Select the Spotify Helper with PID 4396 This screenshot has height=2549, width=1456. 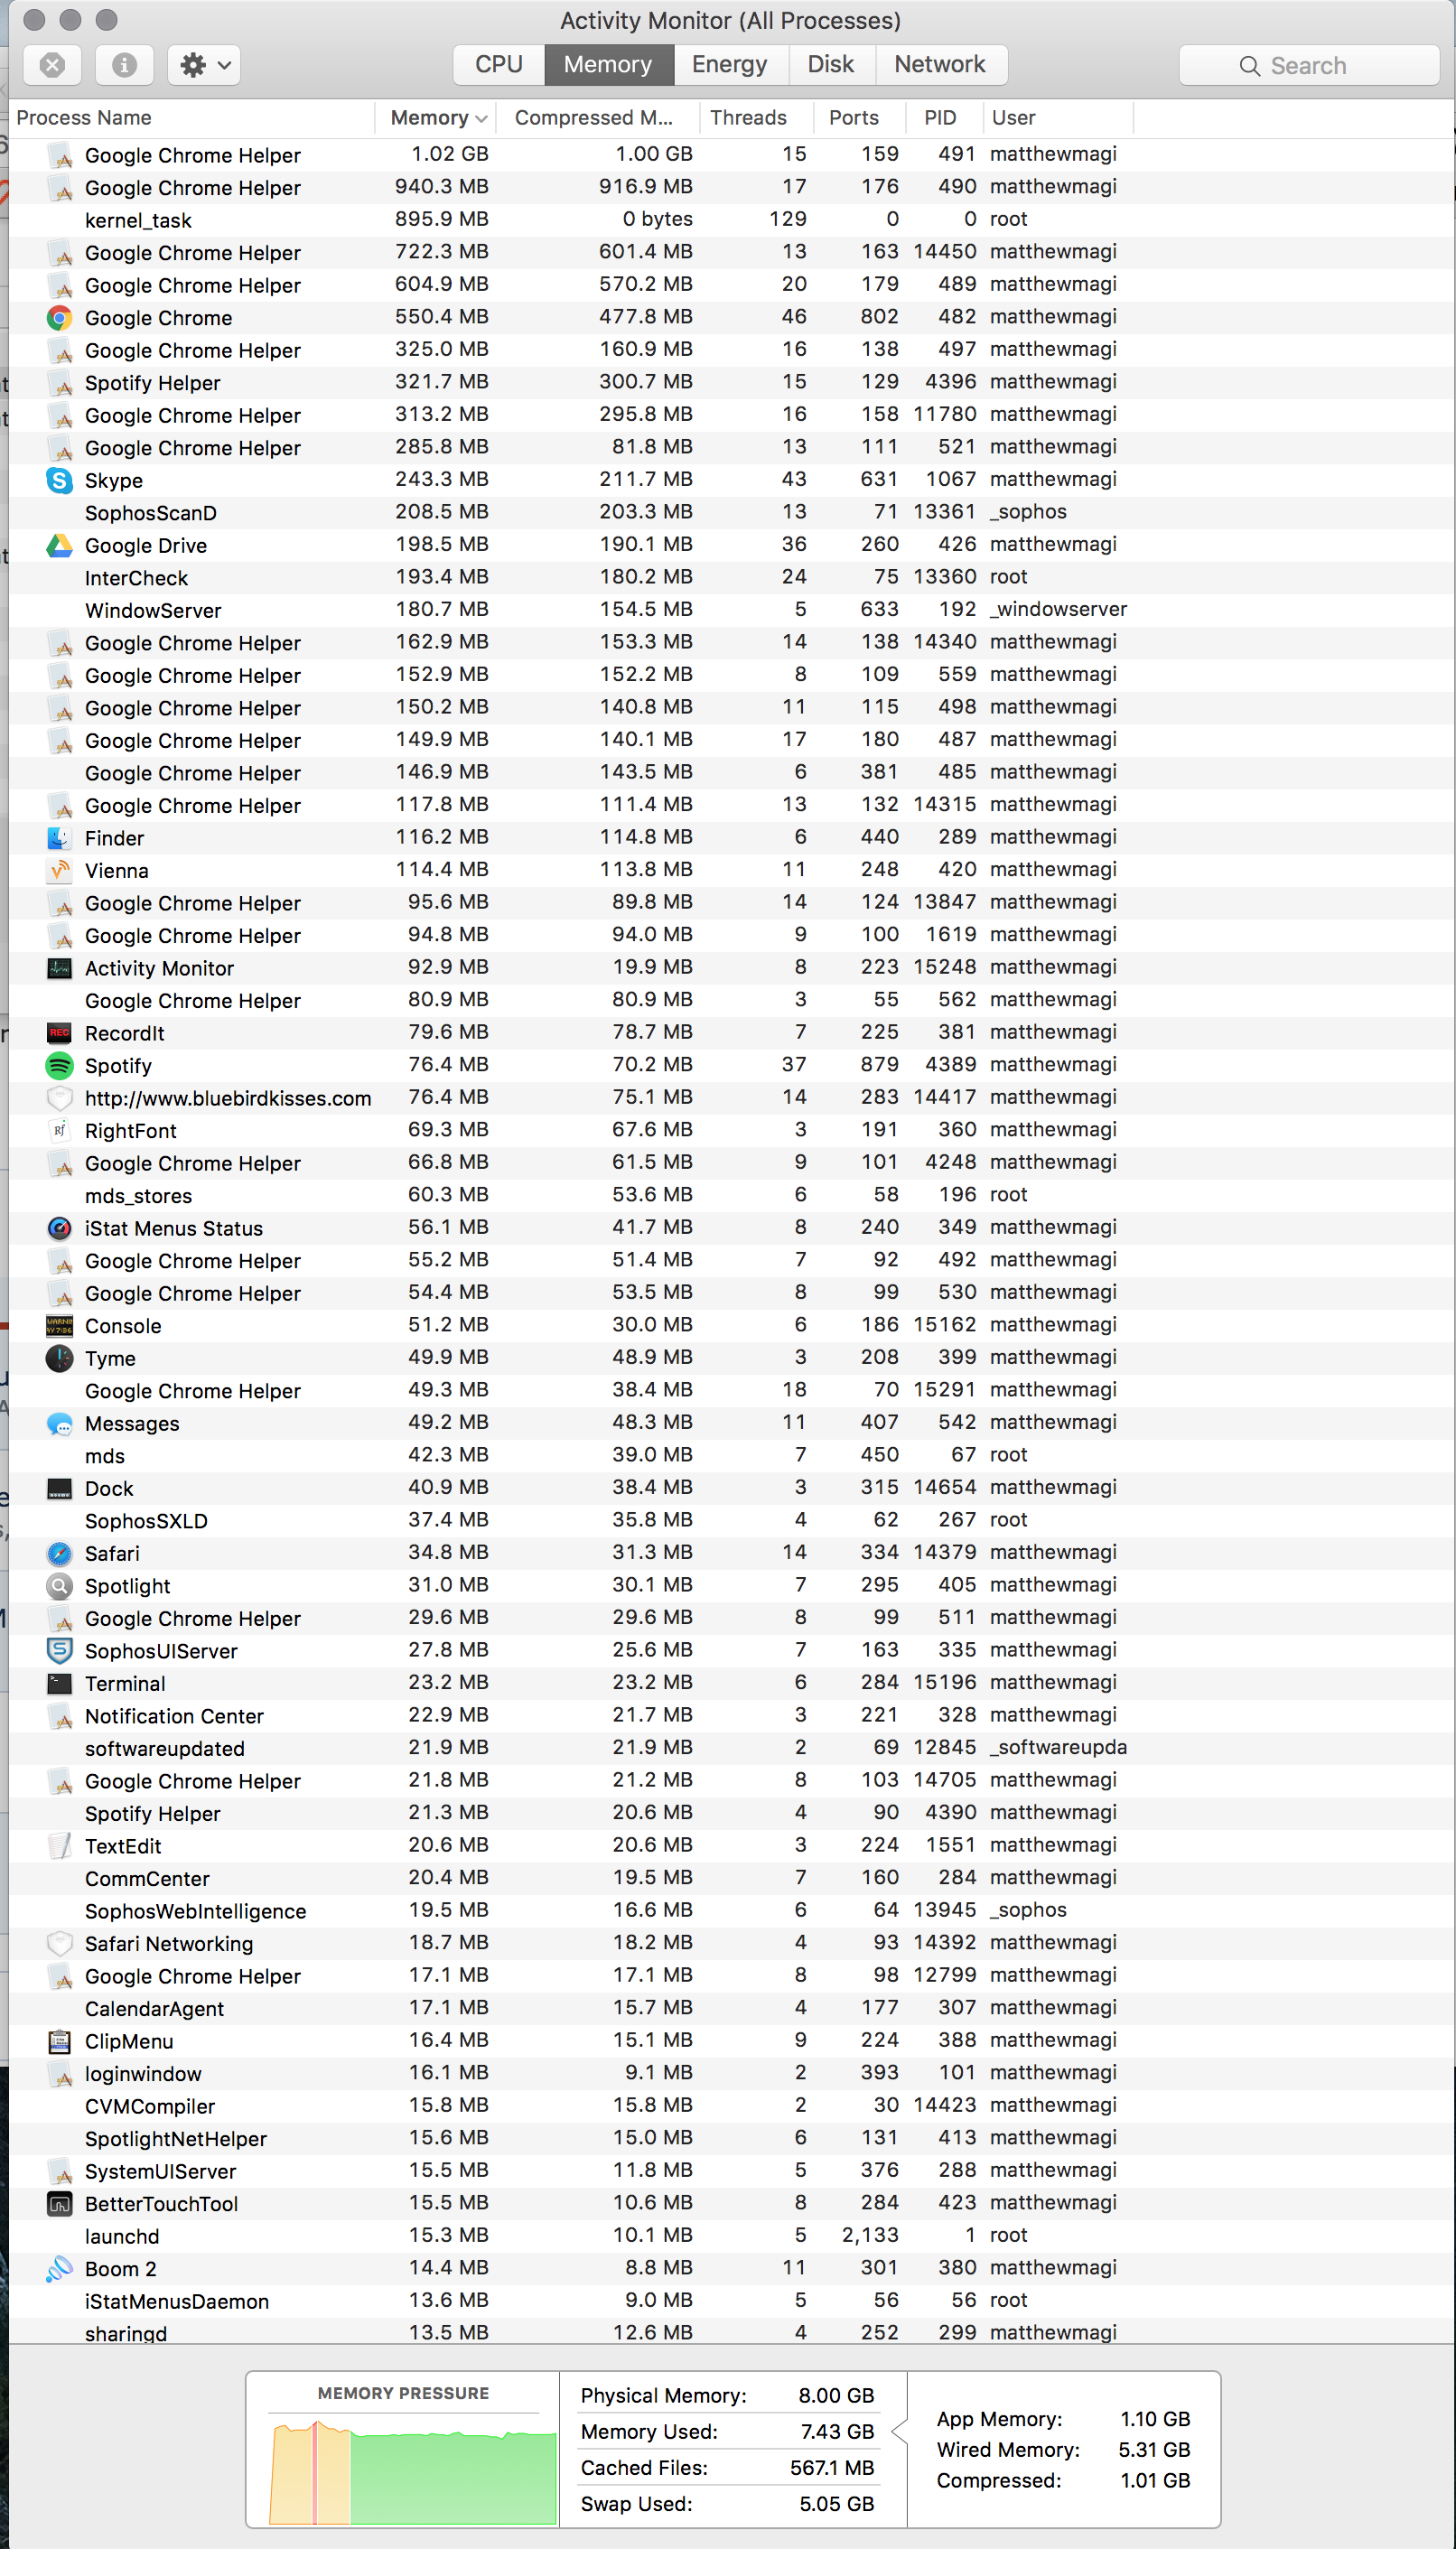tap(732, 383)
